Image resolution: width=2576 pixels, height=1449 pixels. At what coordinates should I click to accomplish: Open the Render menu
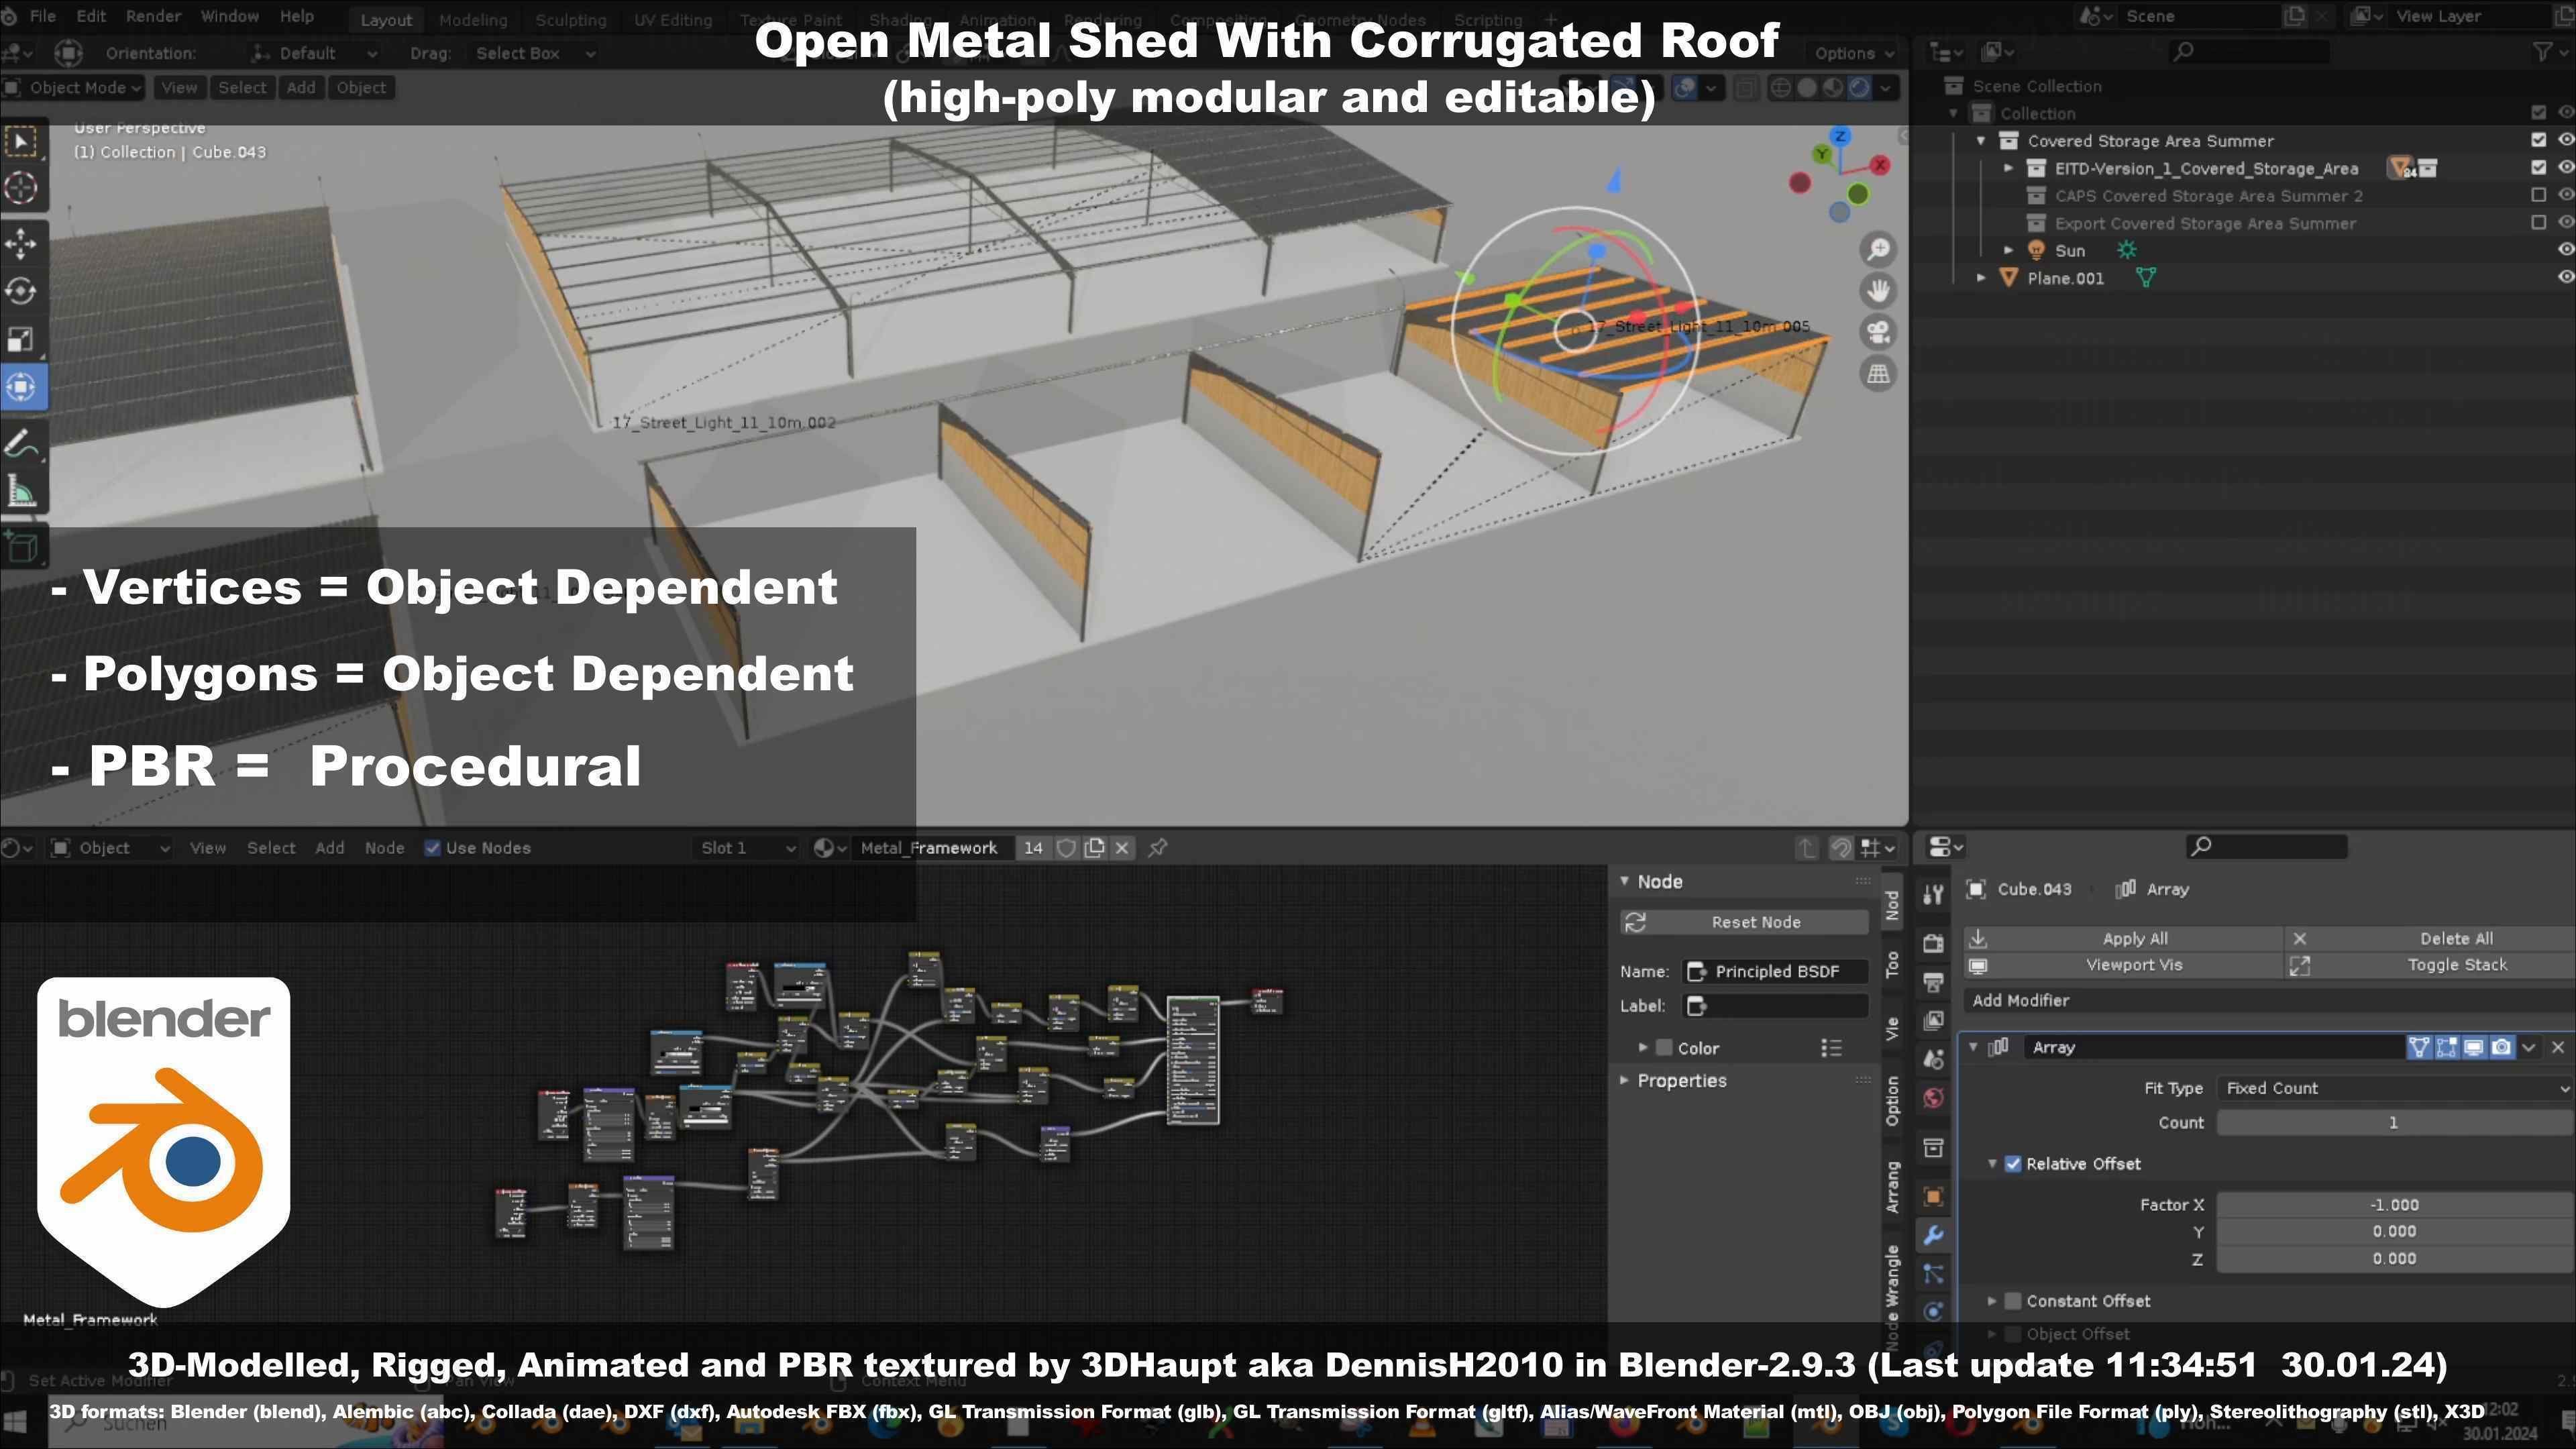pyautogui.click(x=153, y=16)
